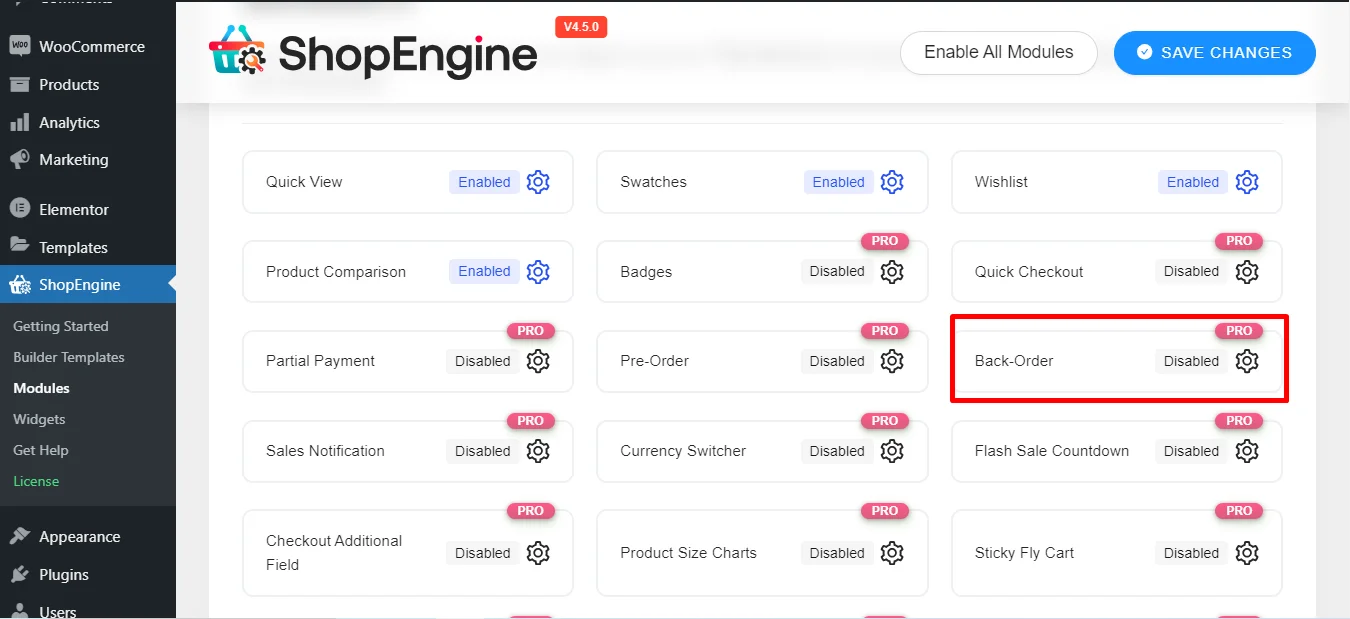Open Flash Sale Countdown settings gear
The width and height of the screenshot is (1350, 619).
1246,451
